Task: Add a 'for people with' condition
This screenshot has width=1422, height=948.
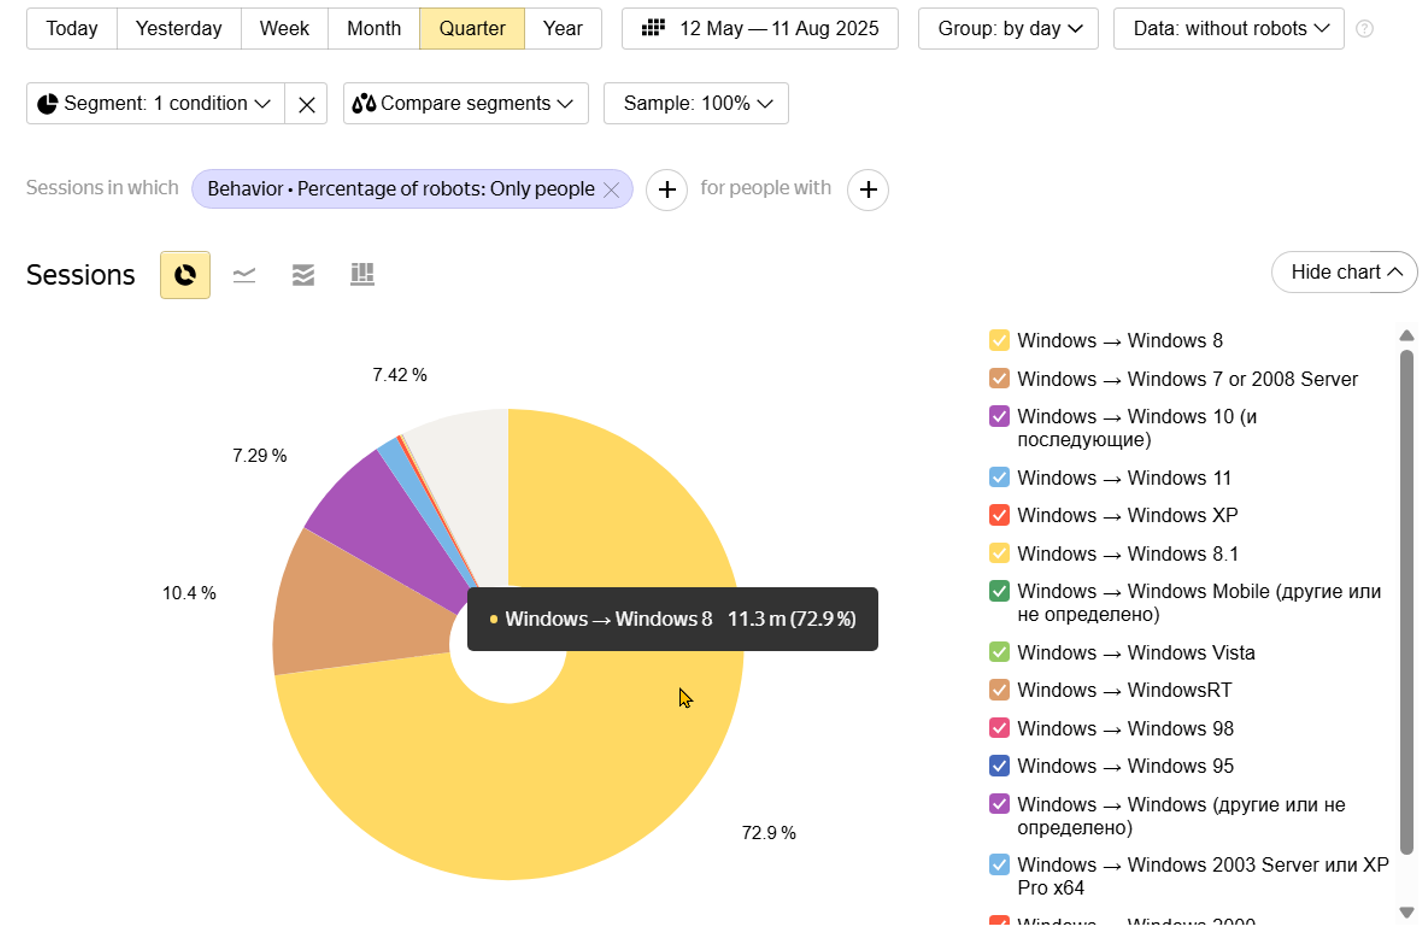Action: pos(868,190)
